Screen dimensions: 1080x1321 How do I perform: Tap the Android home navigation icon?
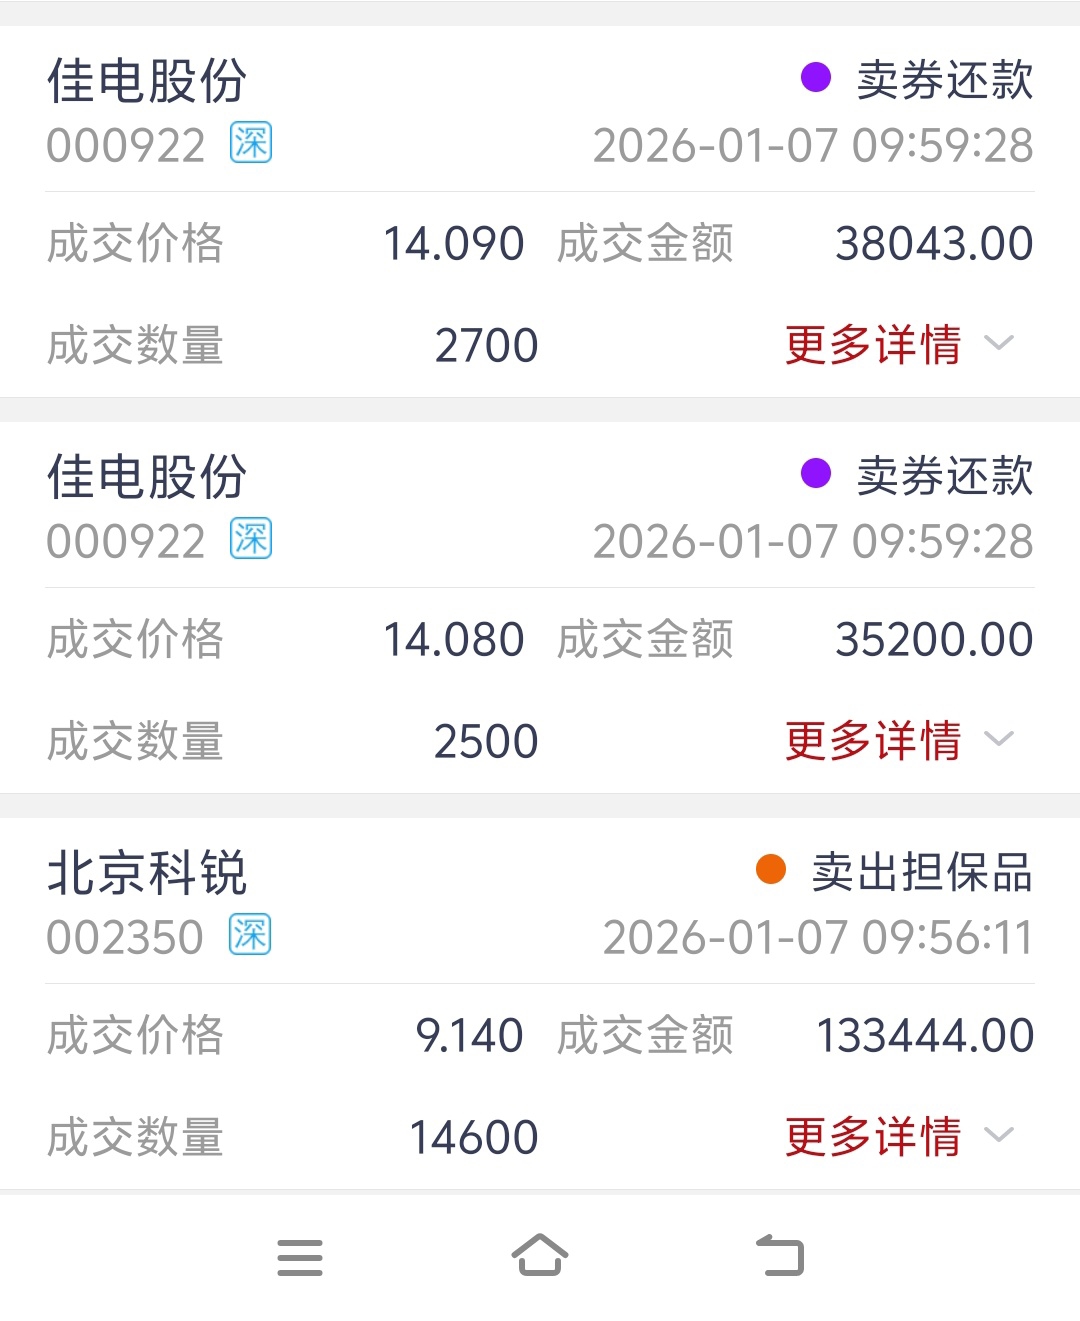pos(540,1255)
